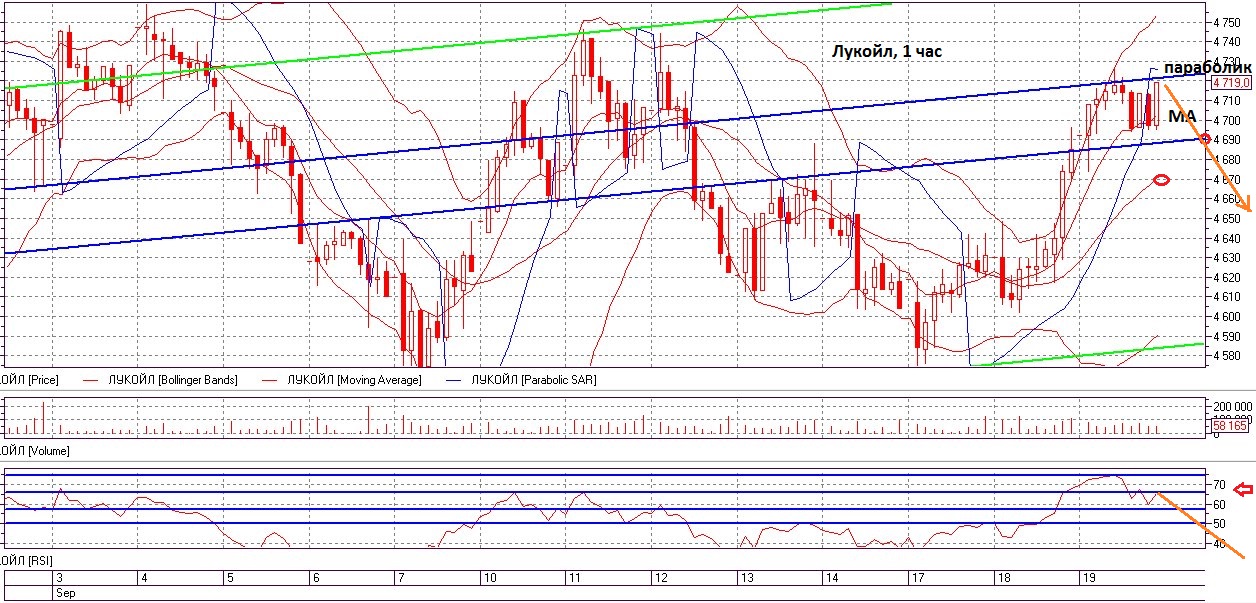Select date 3 on the time axis
The image size is (1256, 603).
point(59,579)
